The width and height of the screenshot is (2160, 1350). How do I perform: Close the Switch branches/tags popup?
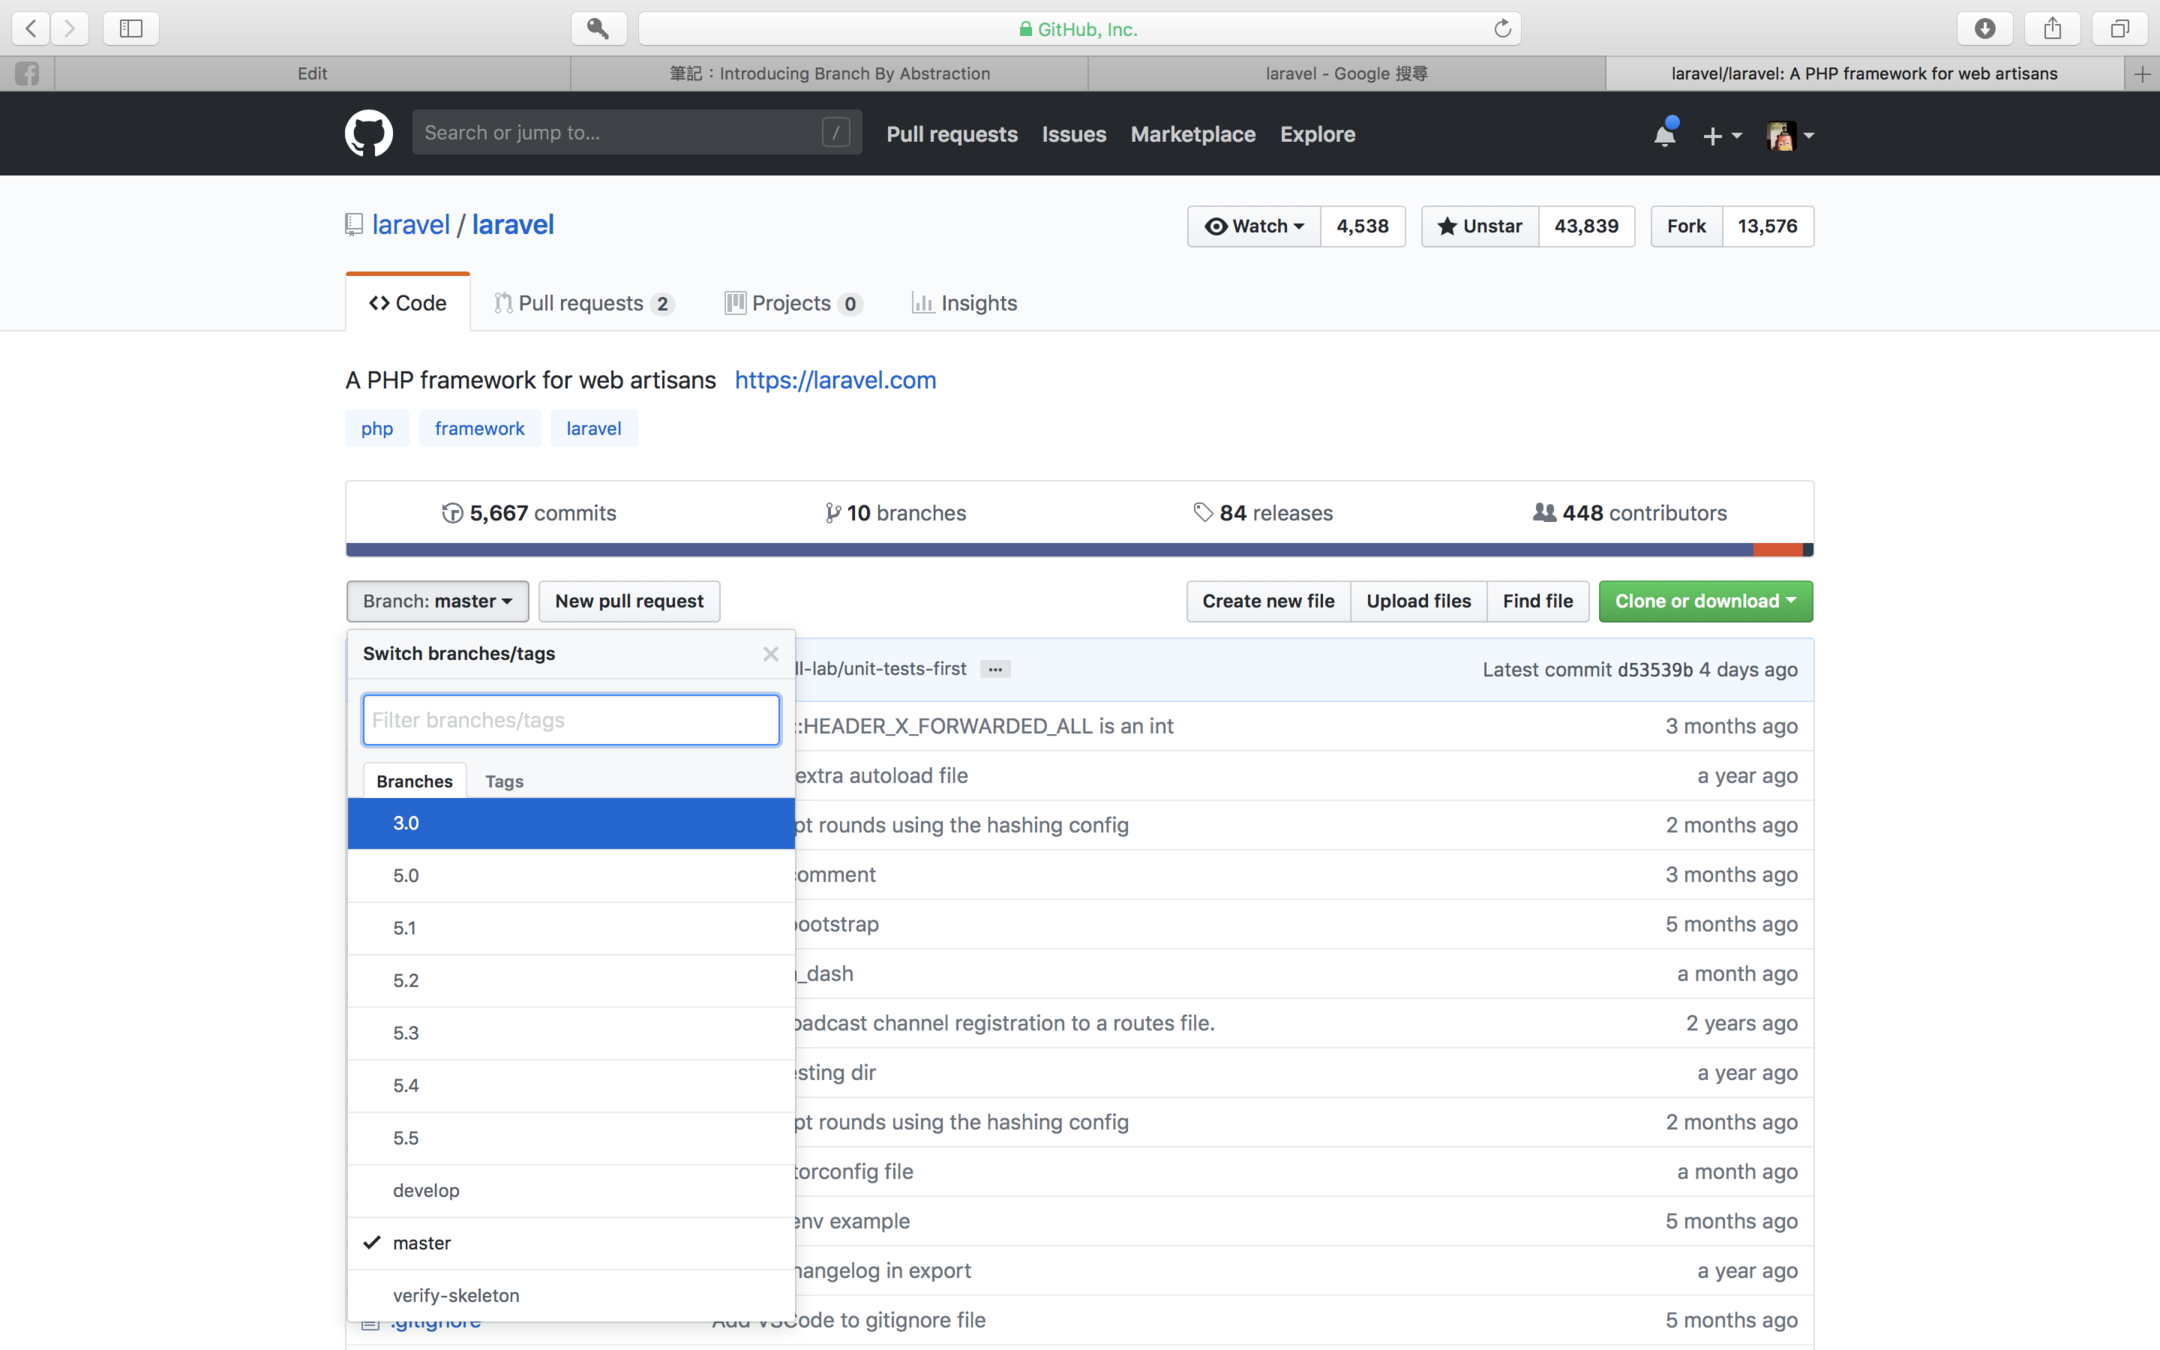[770, 654]
